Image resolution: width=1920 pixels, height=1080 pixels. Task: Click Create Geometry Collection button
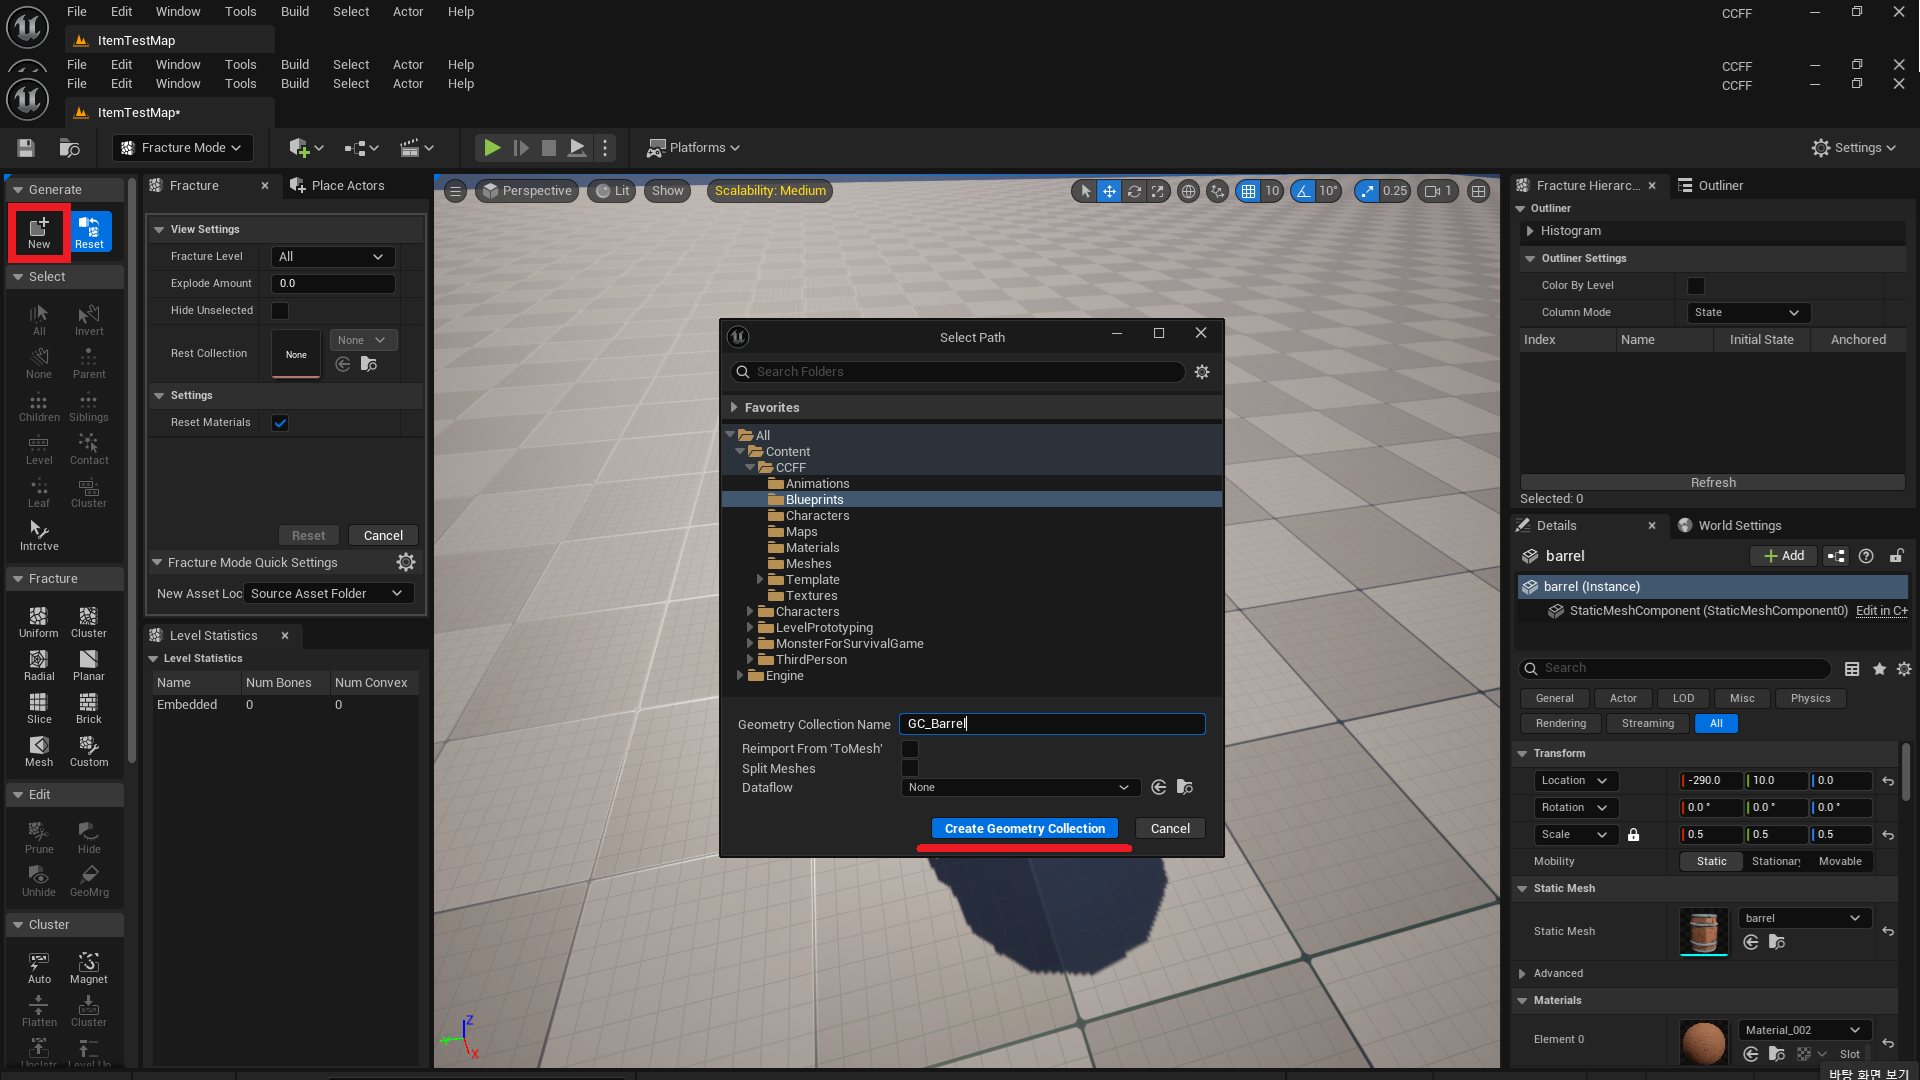tap(1024, 829)
